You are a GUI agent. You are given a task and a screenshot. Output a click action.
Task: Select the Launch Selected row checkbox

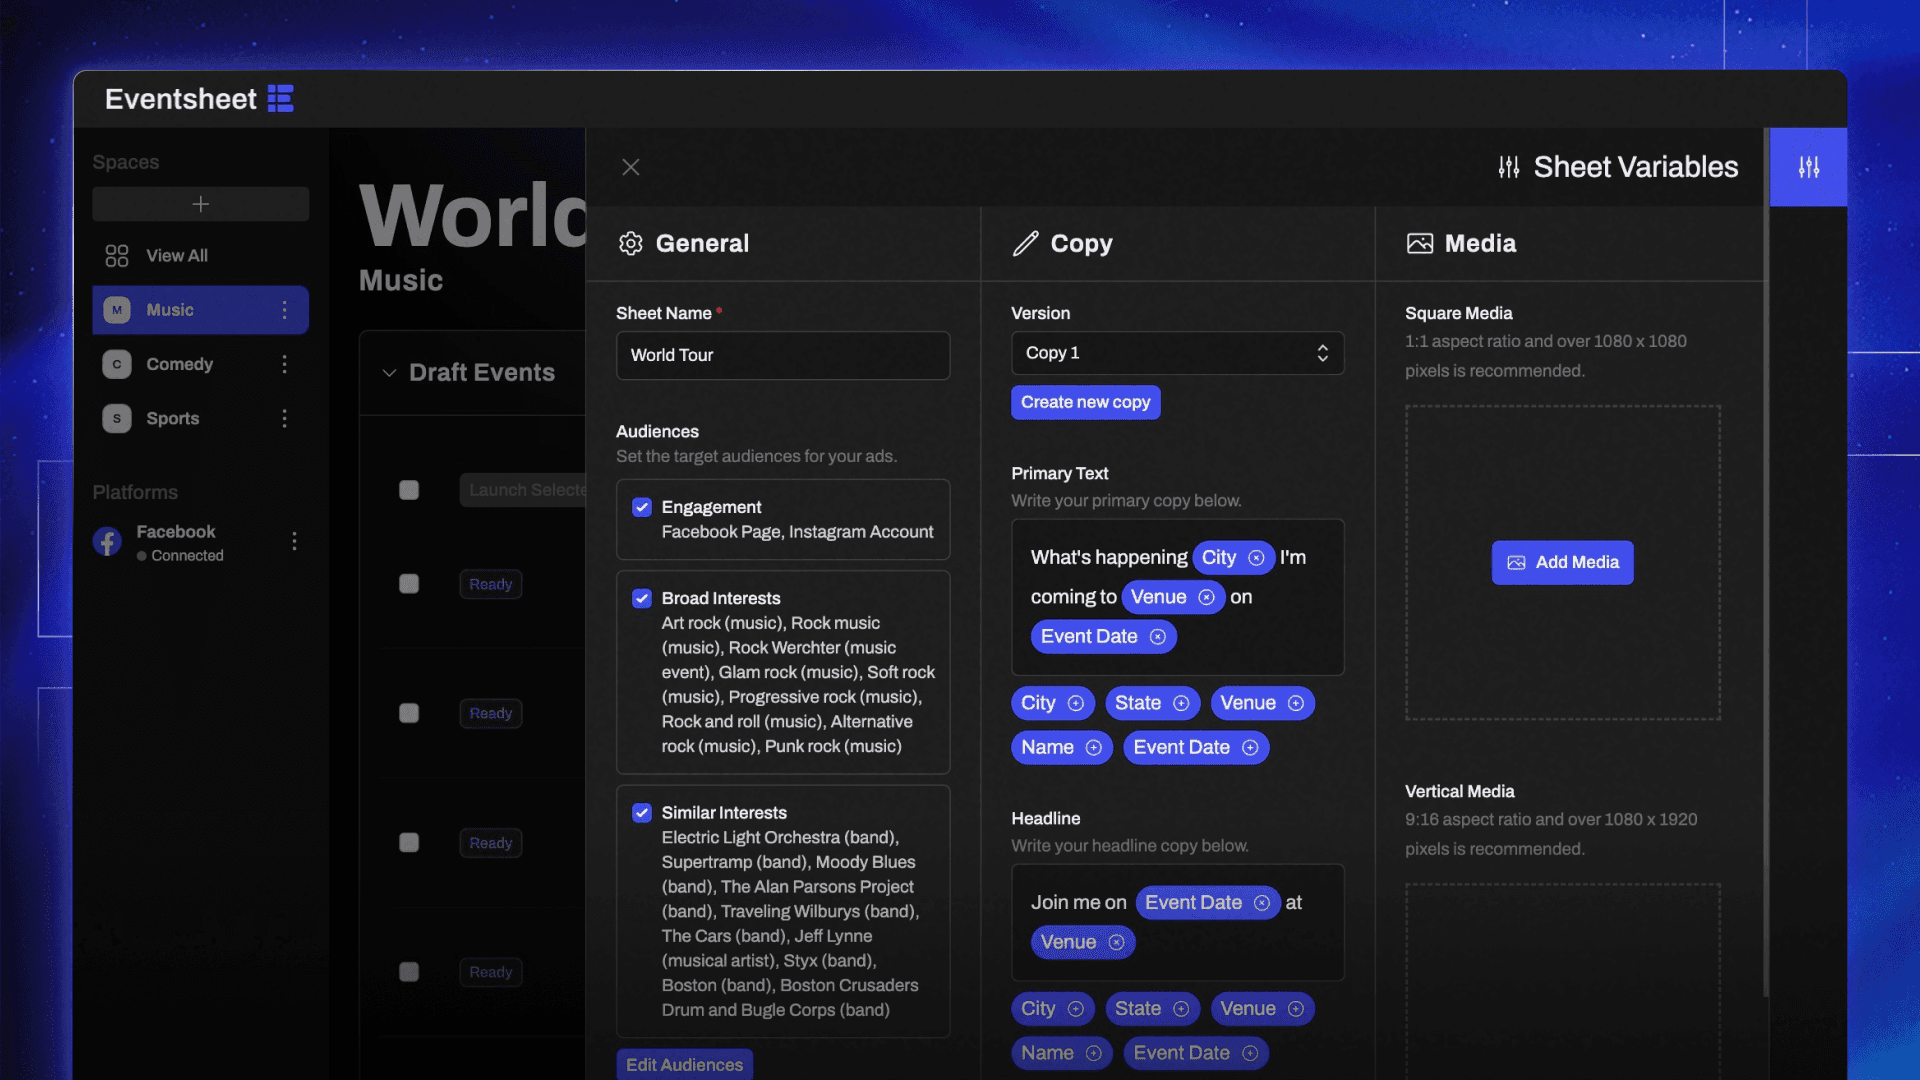tap(408, 490)
